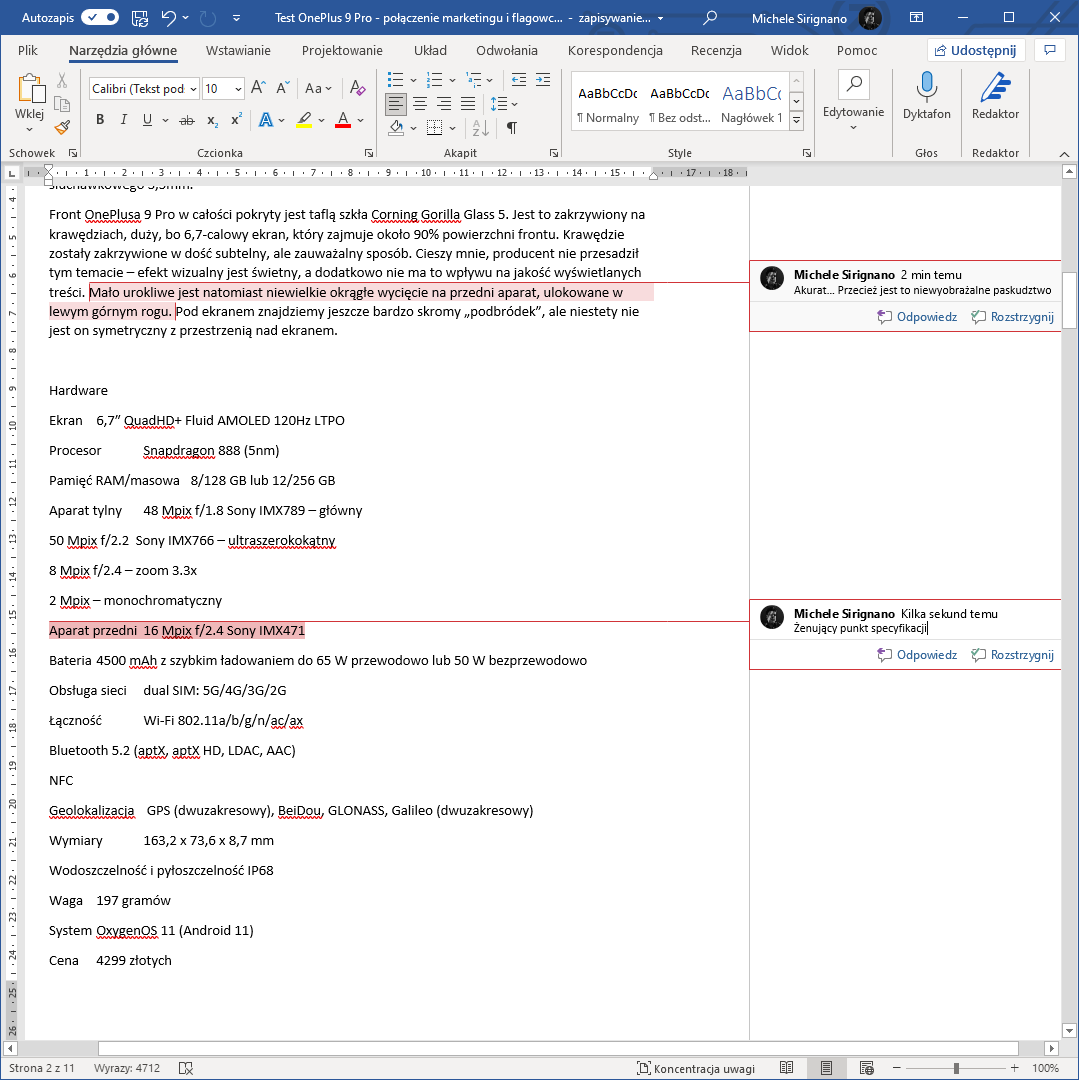Apply the Nagłówek 1 style
Image resolution: width=1079 pixels, height=1080 pixels.
pyautogui.click(x=751, y=104)
